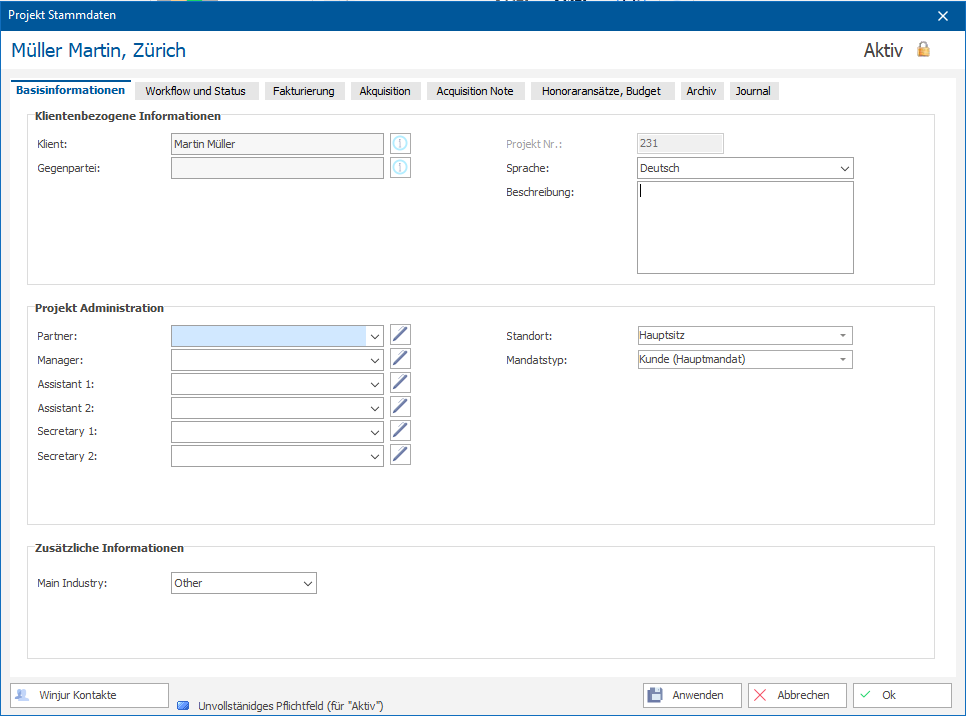Click the pencil icon for Manager
This screenshot has width=966, height=716.
point(400,359)
